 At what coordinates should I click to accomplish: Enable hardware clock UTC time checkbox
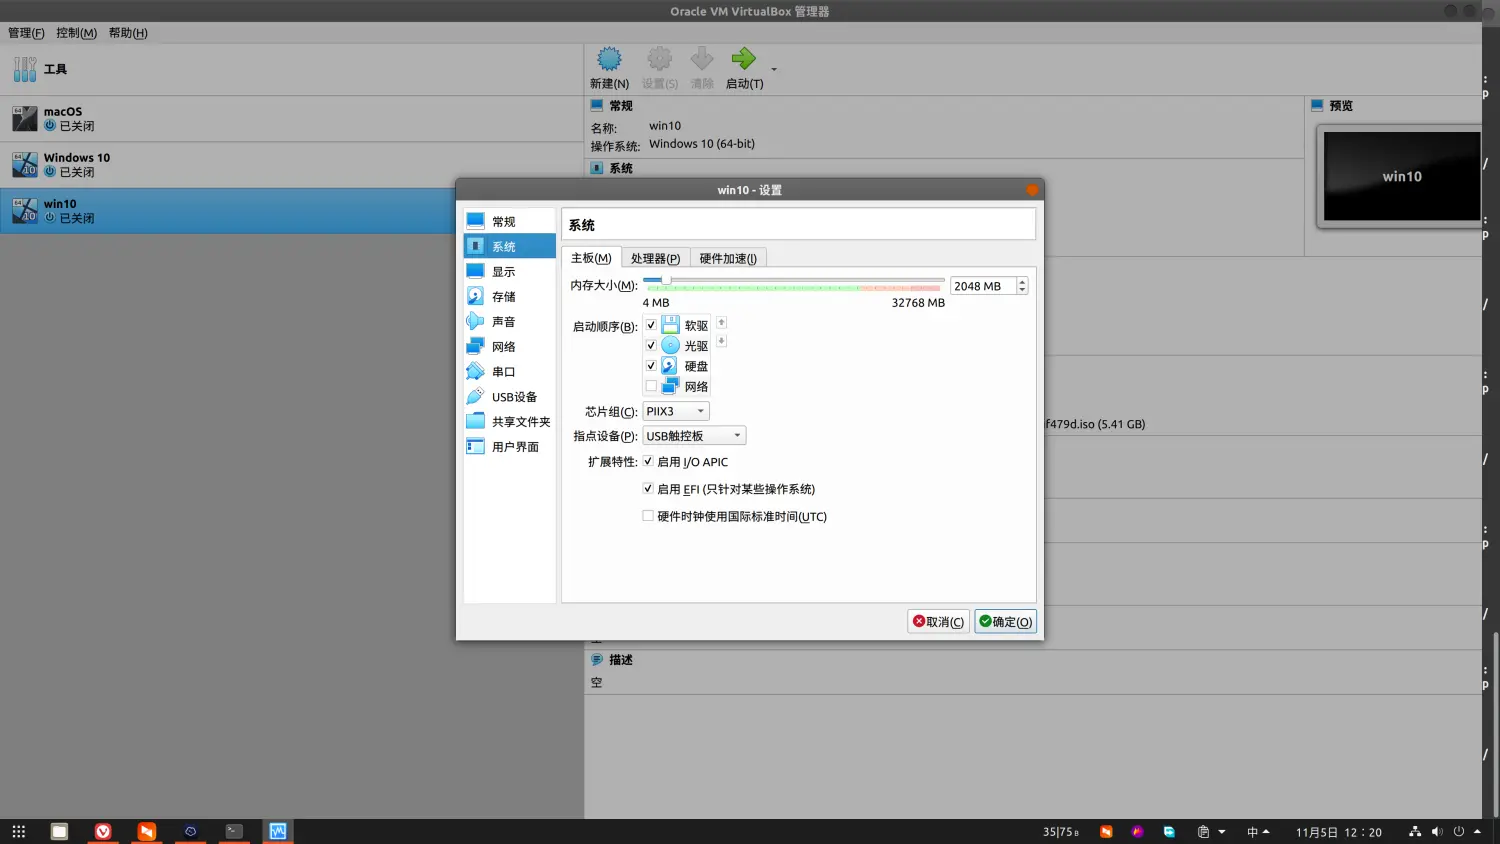point(648,516)
